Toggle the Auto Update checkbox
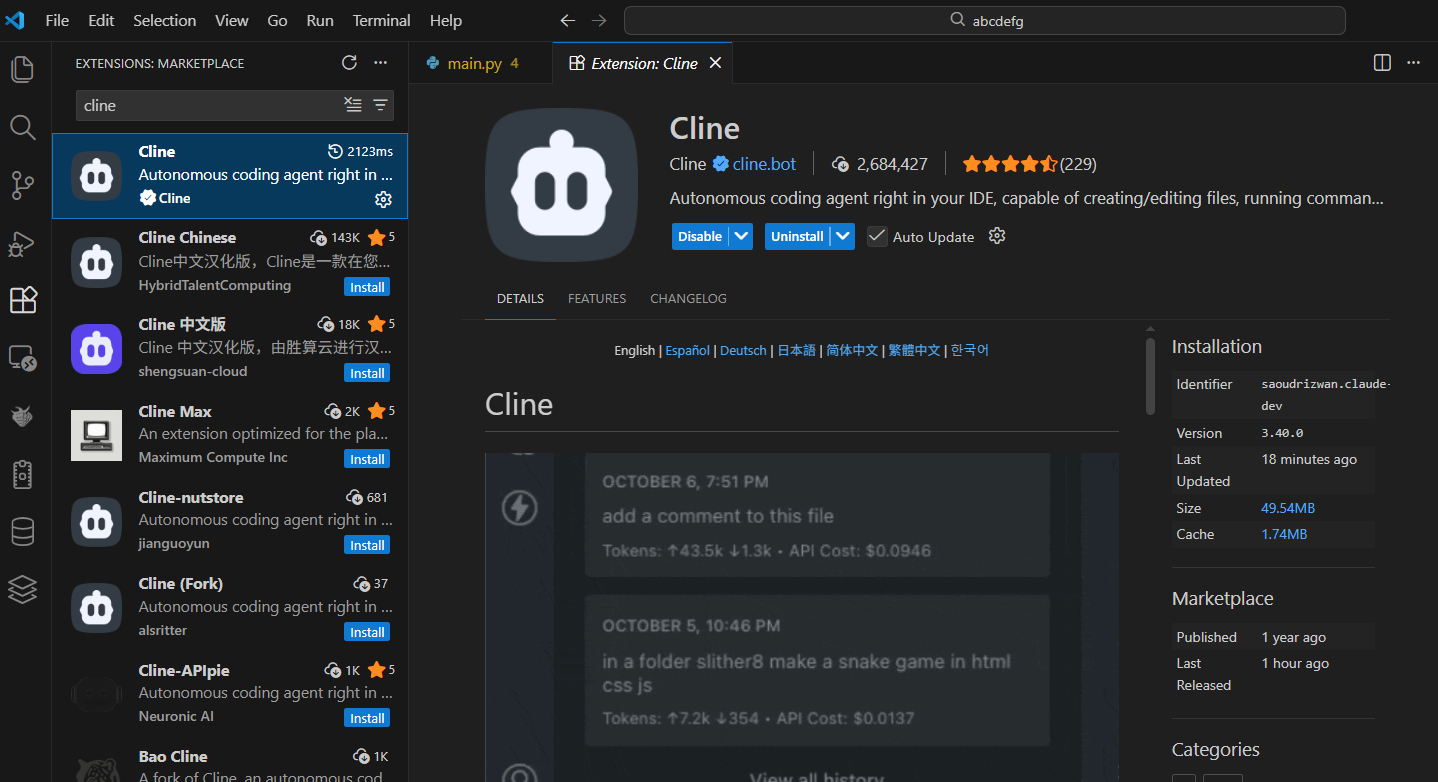 [877, 236]
